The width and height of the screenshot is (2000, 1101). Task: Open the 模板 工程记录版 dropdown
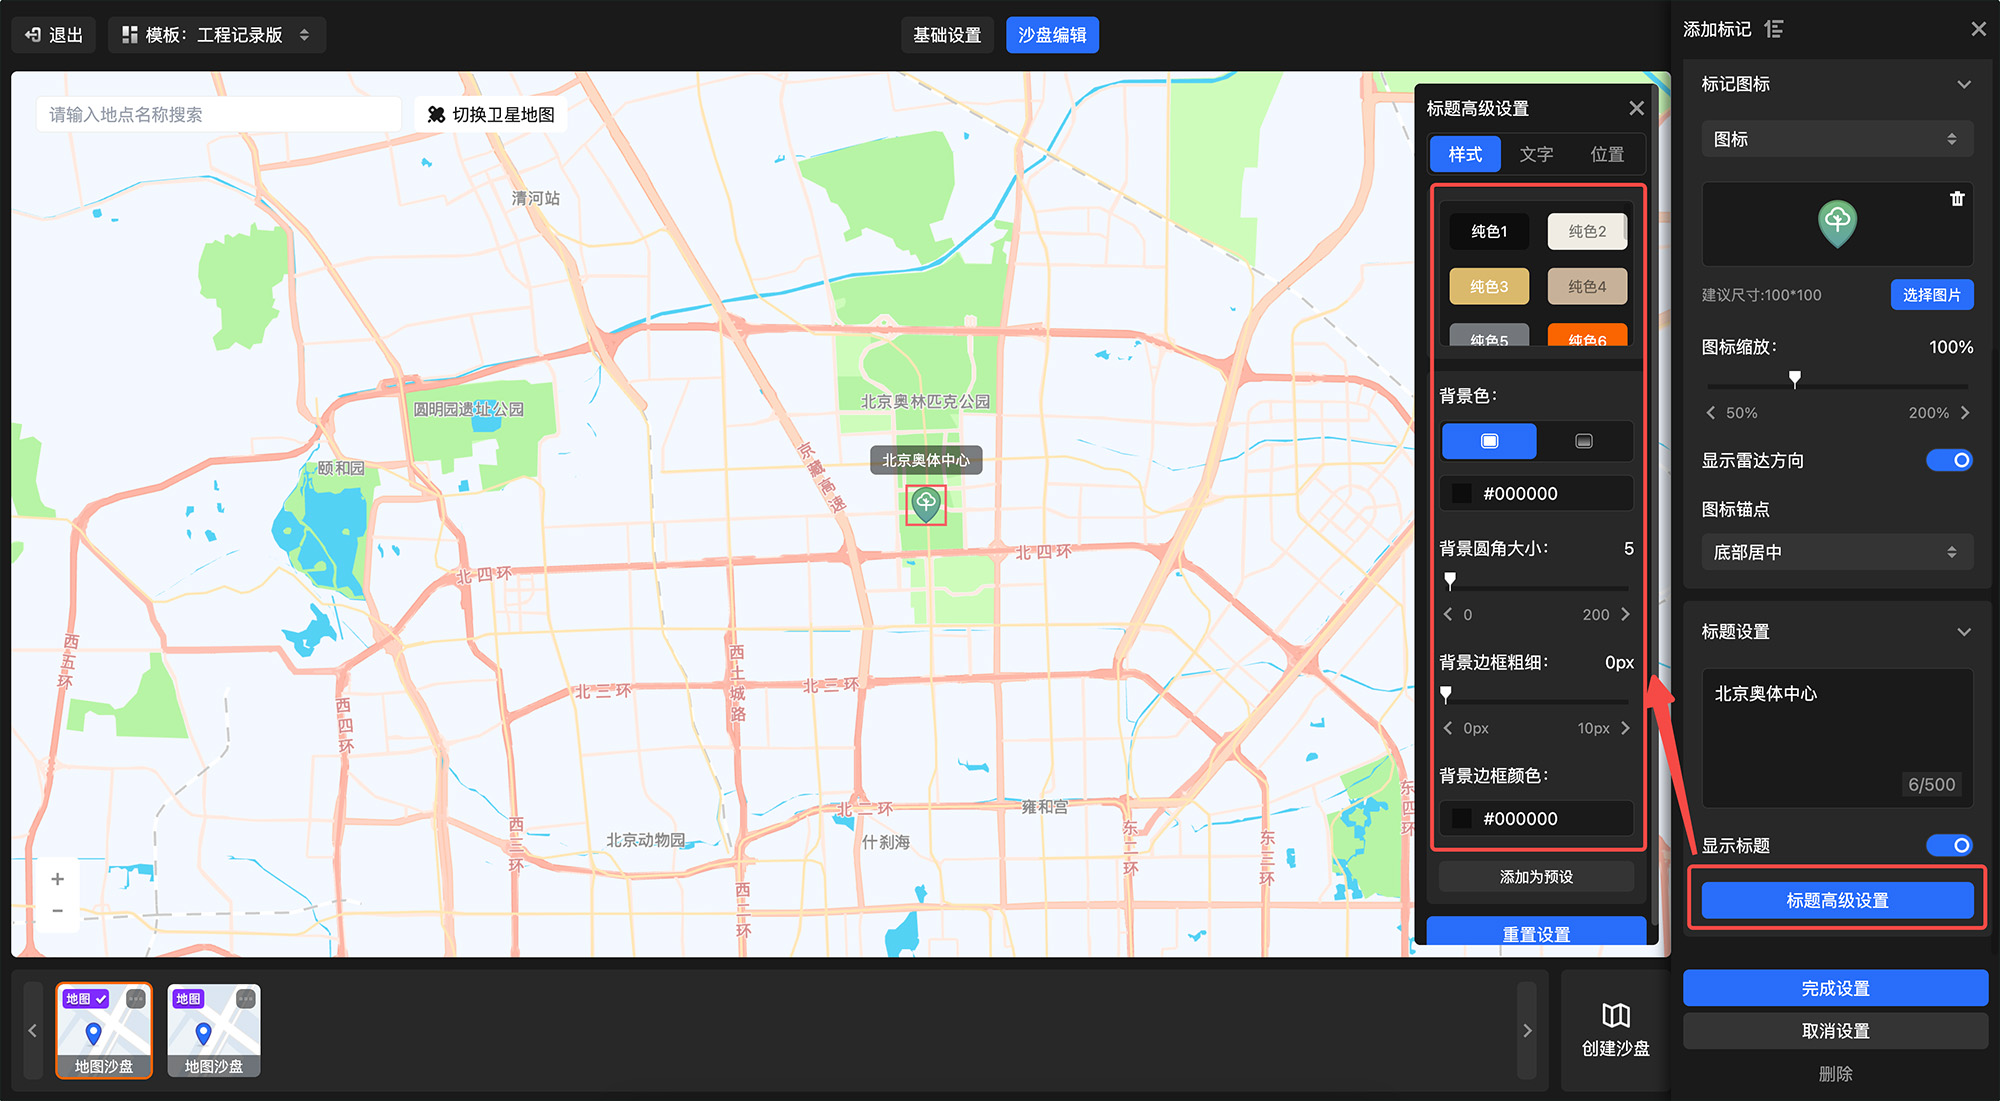click(x=217, y=35)
